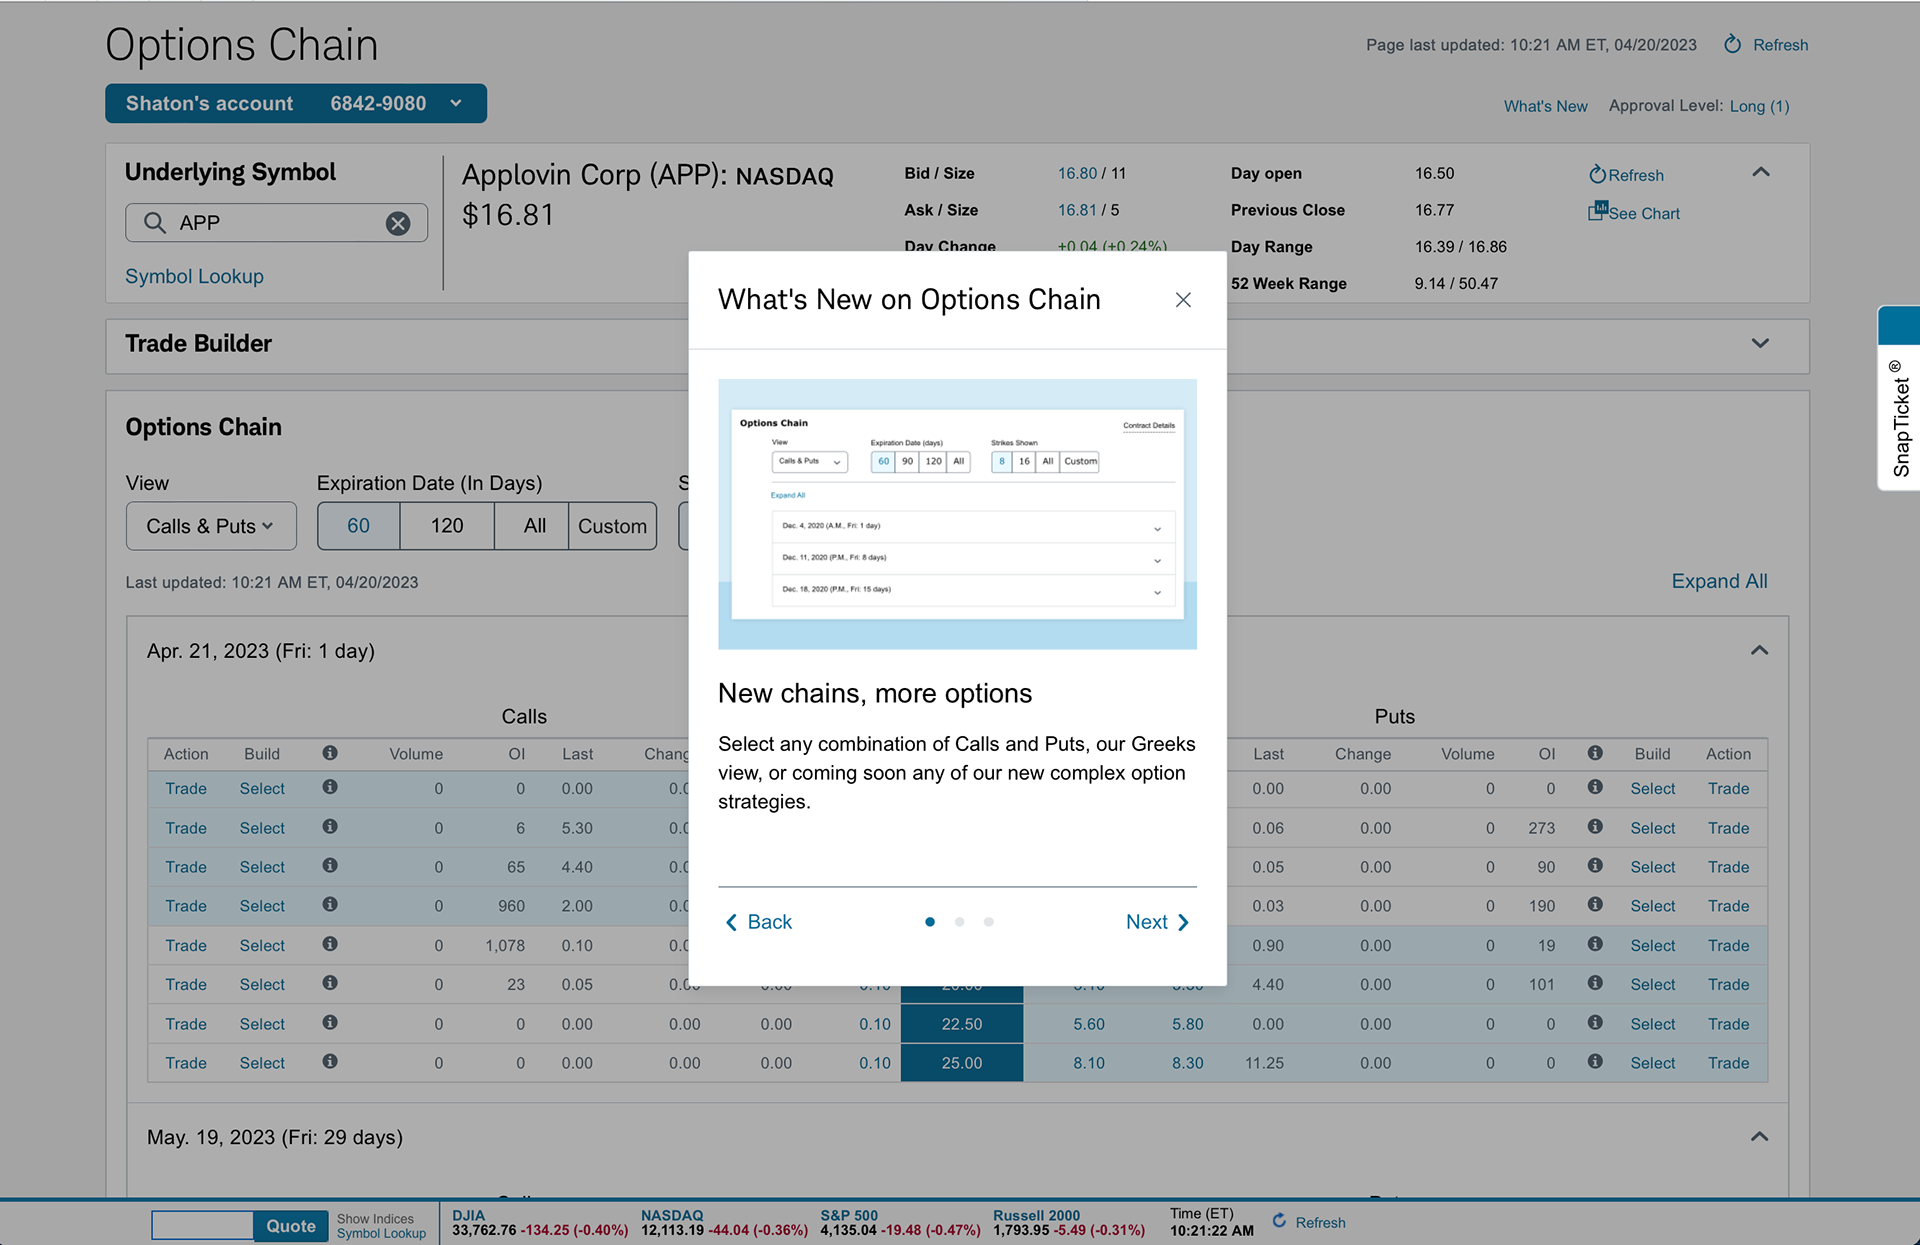Click the See Chart icon link

click(1597, 211)
